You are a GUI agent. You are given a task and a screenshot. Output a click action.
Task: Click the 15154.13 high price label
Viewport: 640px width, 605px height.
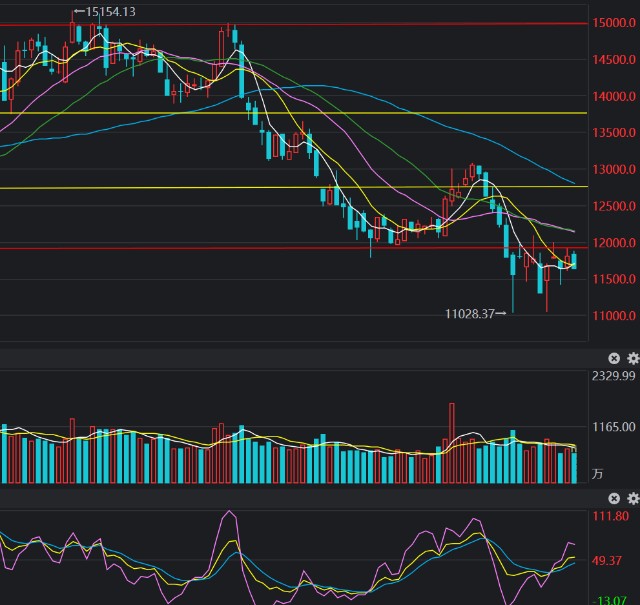(105, 12)
